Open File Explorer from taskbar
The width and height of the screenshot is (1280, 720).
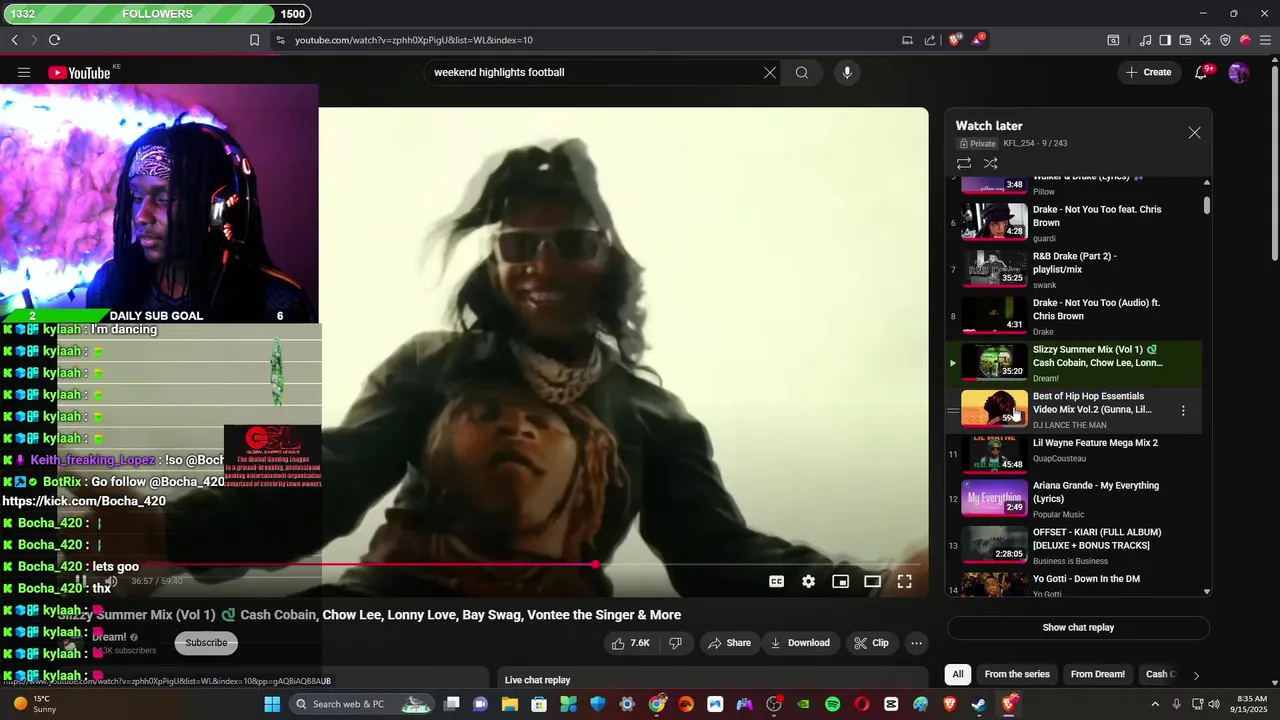click(510, 704)
